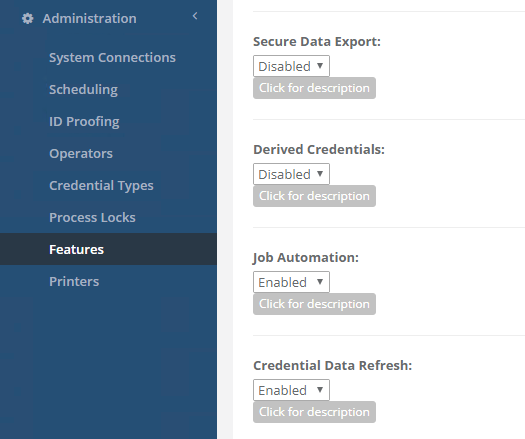Click the Administration heading text

(89, 18)
